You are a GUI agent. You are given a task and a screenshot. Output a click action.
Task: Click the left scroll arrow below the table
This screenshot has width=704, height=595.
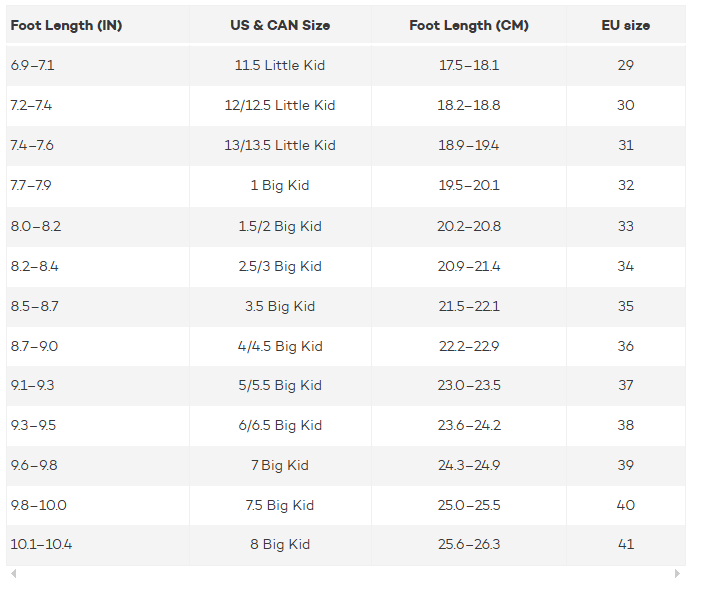(x=13, y=574)
